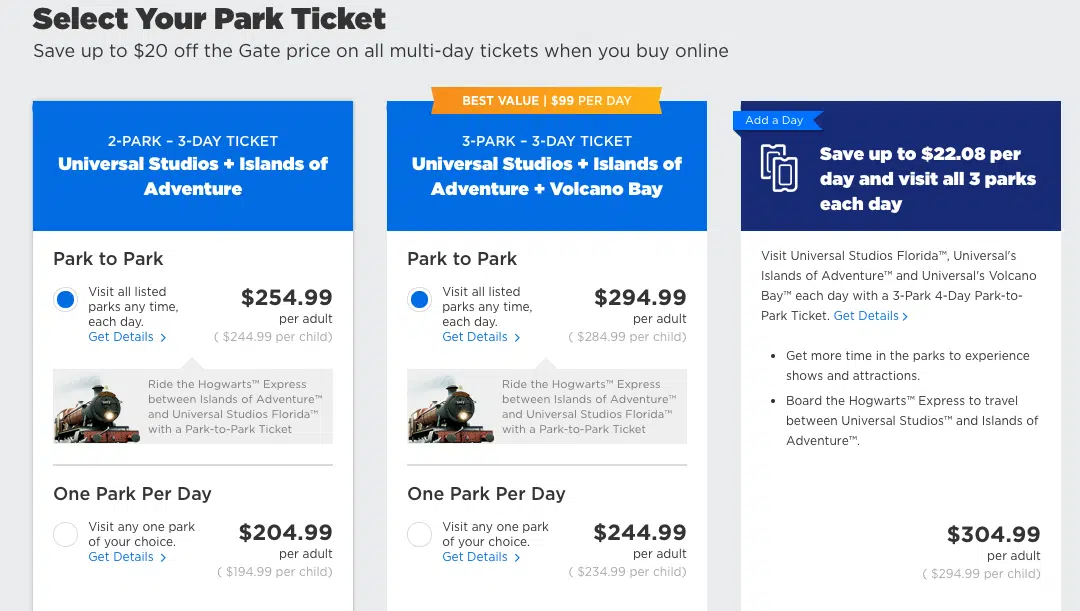Click the Save up to $22.08 per day banner

(x=901, y=166)
